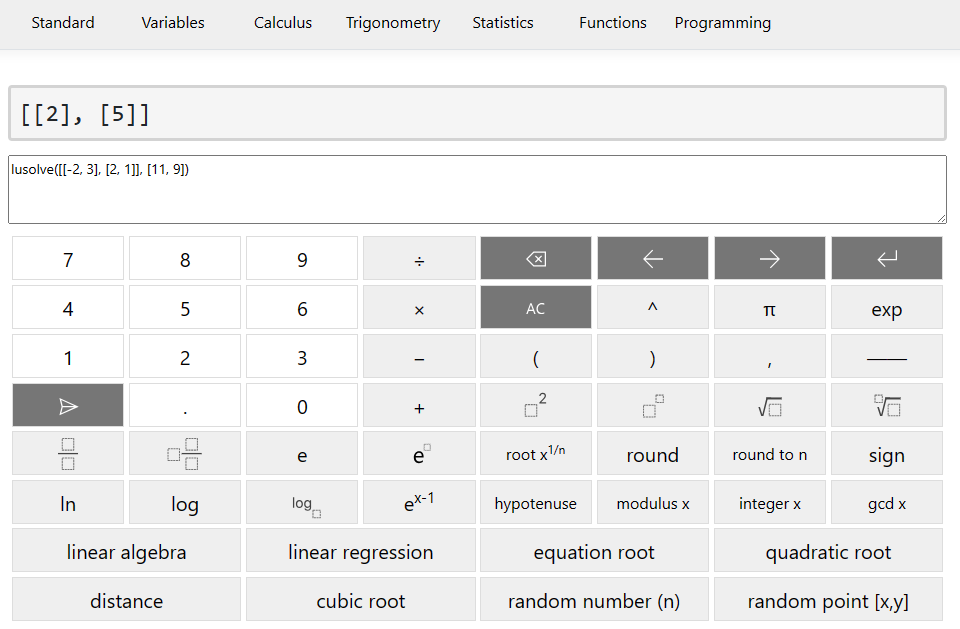Switch to the Programming tab
This screenshot has height=629, width=960.
pyautogui.click(x=722, y=22)
